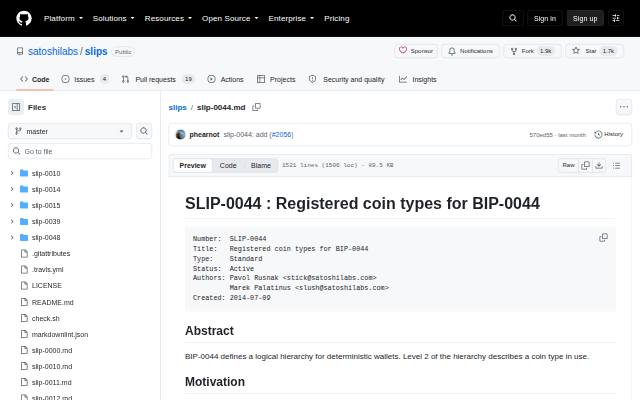This screenshot has width=640, height=400.
Task: Focus the Go to file field
Action: pyautogui.click(x=80, y=151)
